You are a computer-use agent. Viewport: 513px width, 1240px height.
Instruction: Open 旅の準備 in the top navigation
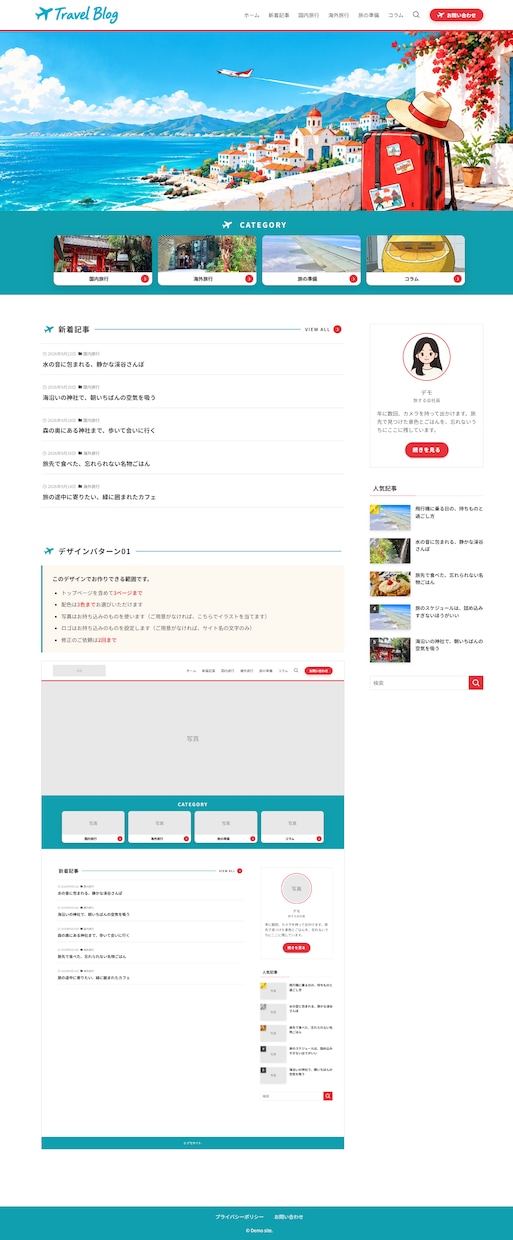click(x=369, y=15)
